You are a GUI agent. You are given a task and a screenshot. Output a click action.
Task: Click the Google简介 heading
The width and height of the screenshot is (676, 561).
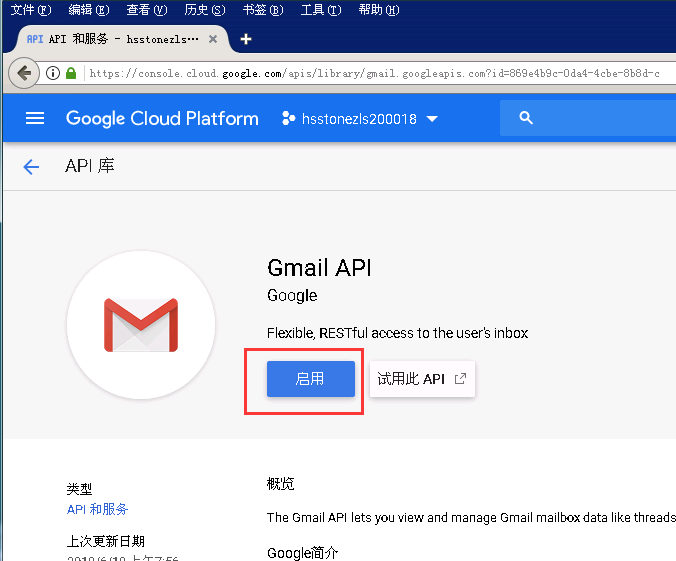(x=303, y=553)
